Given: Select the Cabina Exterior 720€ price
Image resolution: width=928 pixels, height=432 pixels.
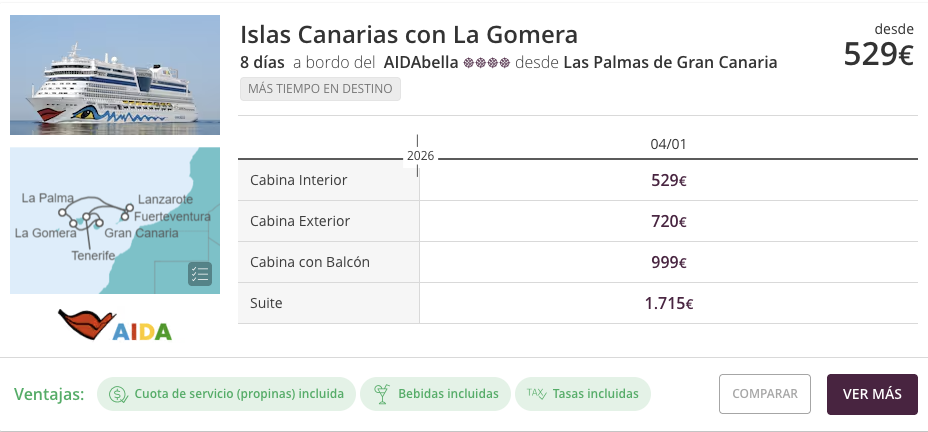Looking at the screenshot, I should click(668, 222).
